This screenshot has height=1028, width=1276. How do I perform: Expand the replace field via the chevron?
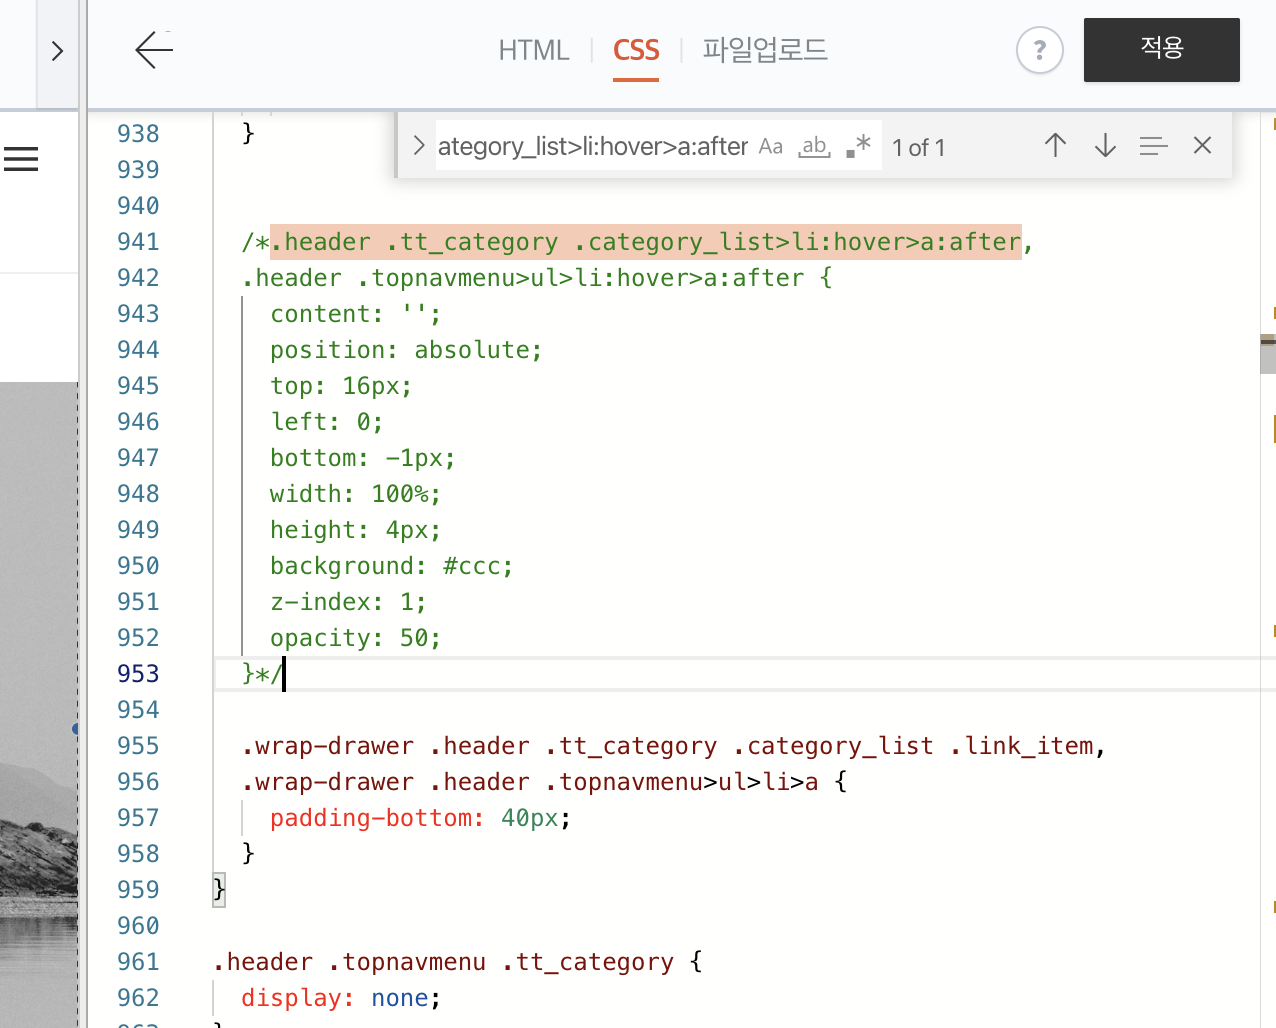(x=418, y=145)
